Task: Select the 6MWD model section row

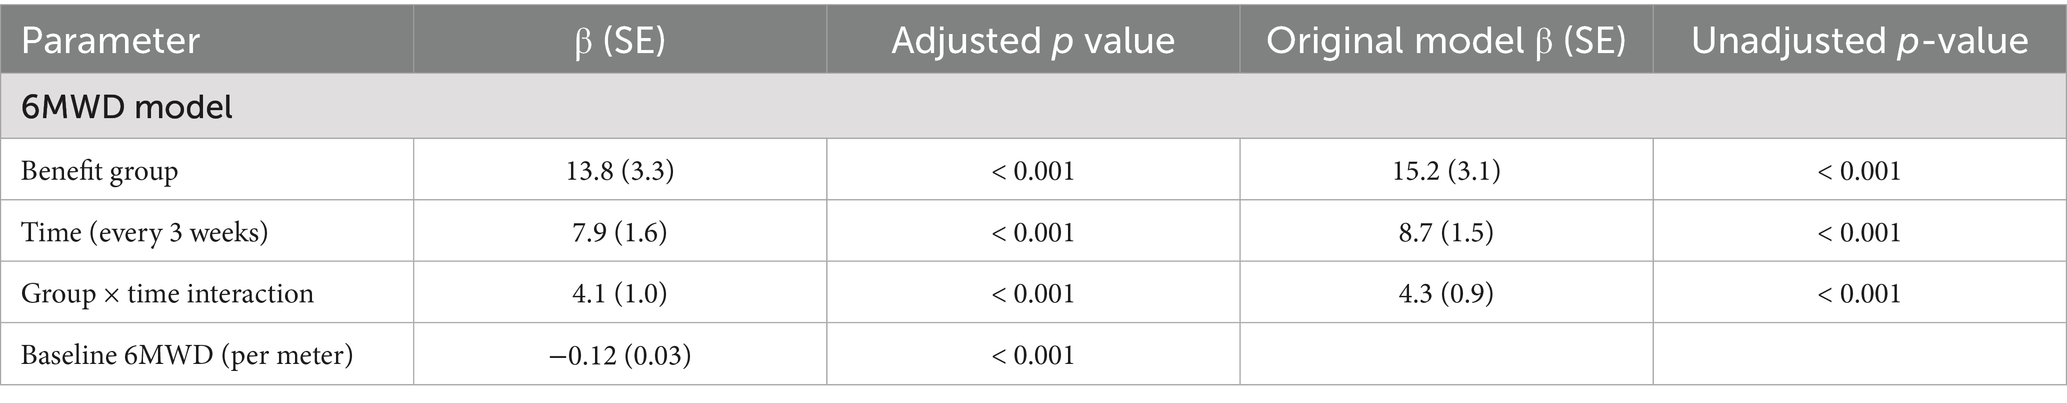Action: coord(1033,106)
